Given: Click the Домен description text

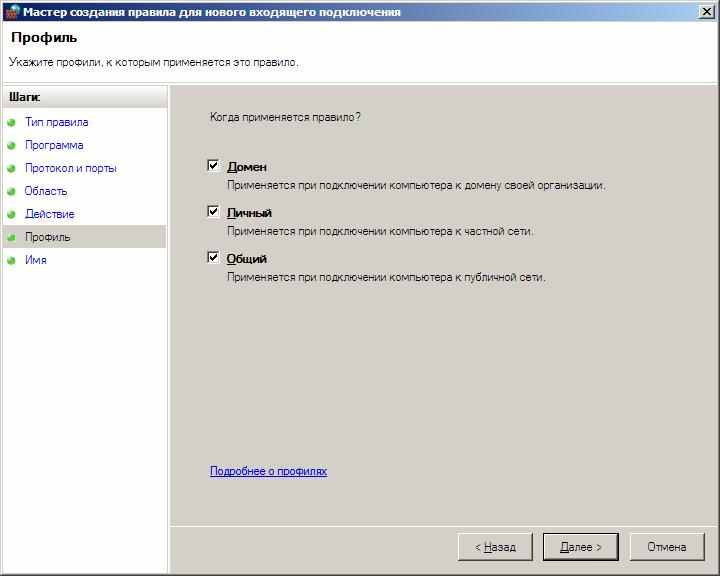Looking at the screenshot, I should click(416, 186).
